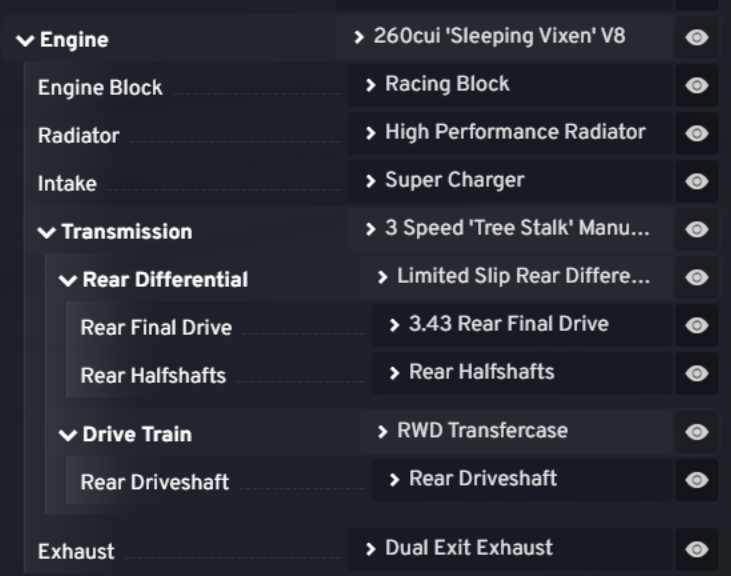This screenshot has width=731, height=576.
Task: Toggle eye icon for 3 Speed transmission
Action: [x=697, y=229]
